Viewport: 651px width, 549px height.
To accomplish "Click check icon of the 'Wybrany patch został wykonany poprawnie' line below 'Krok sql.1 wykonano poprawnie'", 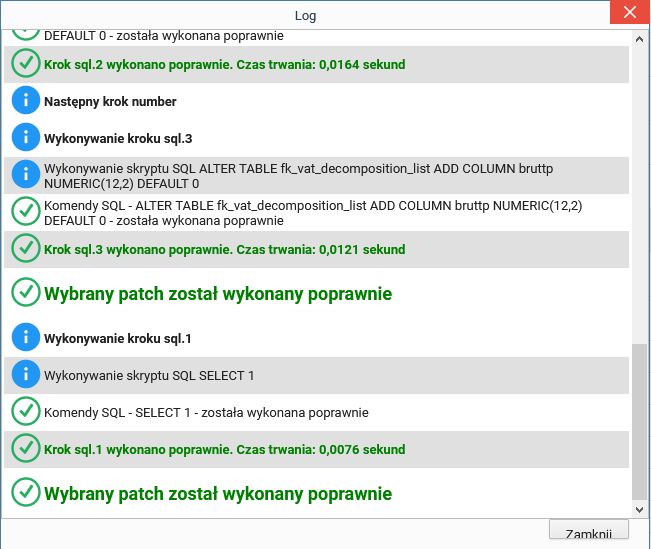I will click(x=26, y=492).
